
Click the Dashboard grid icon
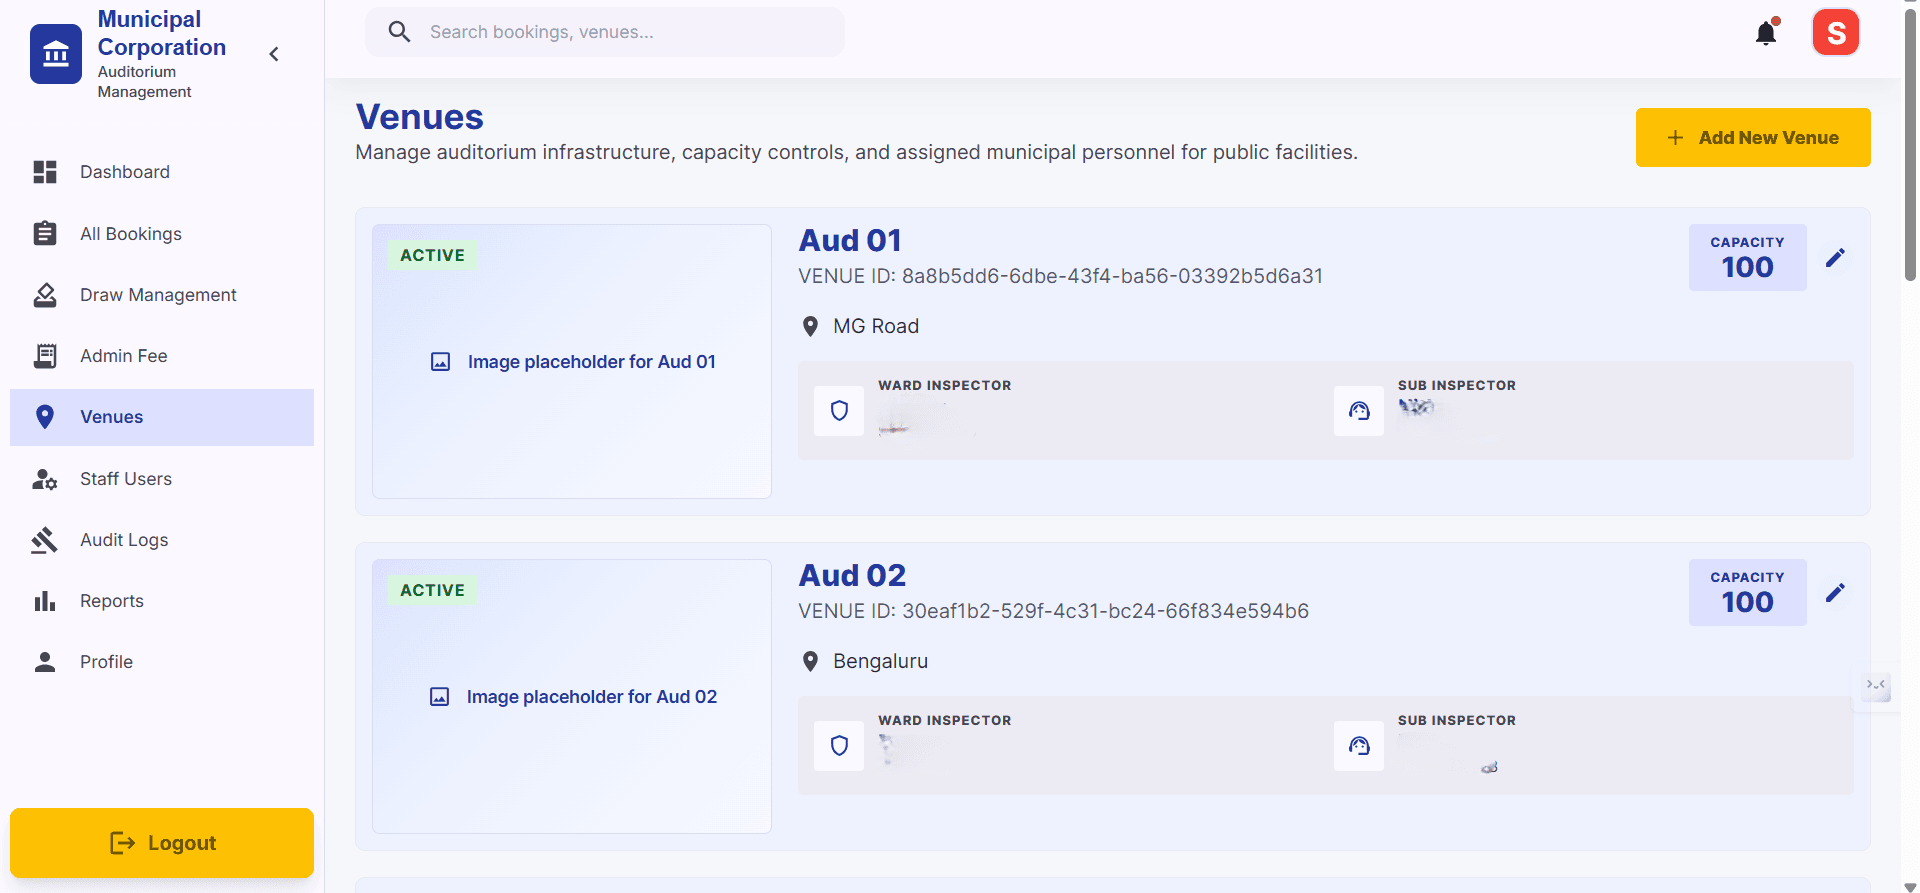pos(45,172)
